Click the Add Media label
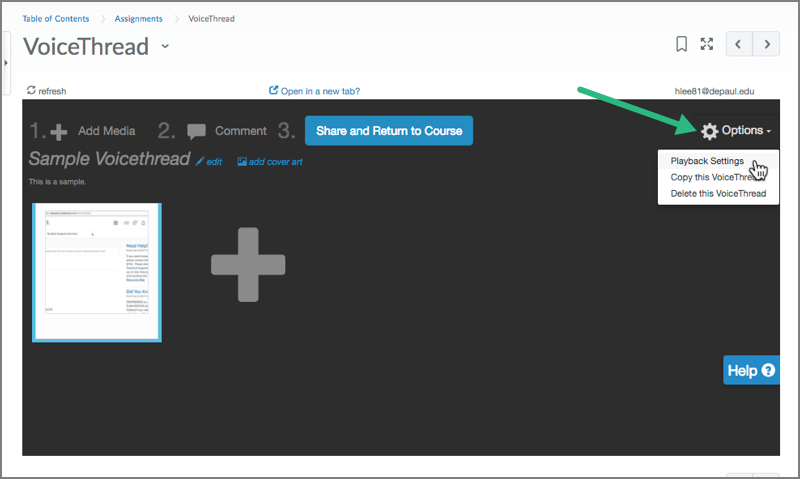800x479 pixels. pos(107,131)
